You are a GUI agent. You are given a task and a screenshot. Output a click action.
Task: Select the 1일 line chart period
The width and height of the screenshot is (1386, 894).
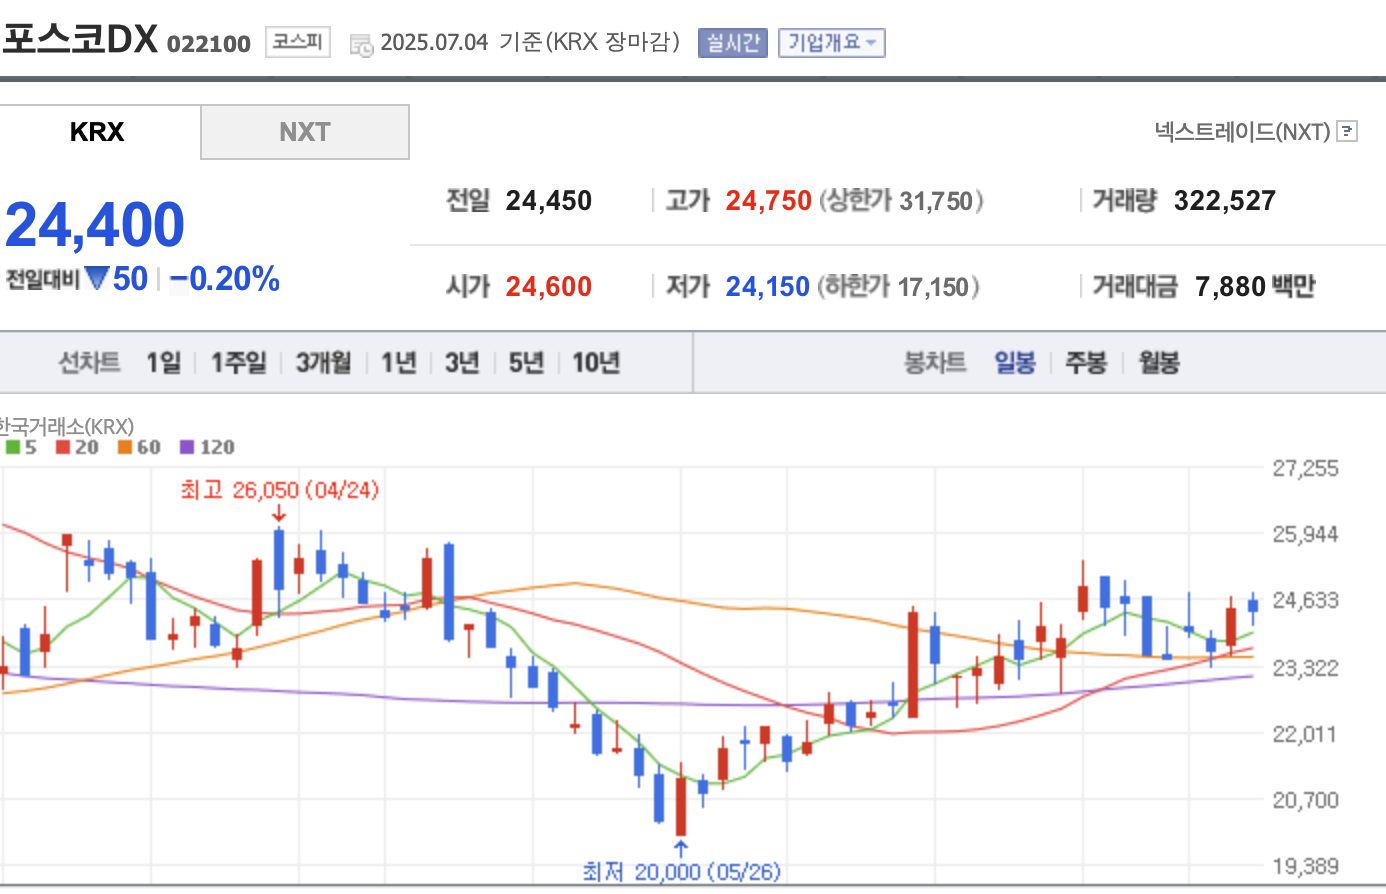coord(164,362)
